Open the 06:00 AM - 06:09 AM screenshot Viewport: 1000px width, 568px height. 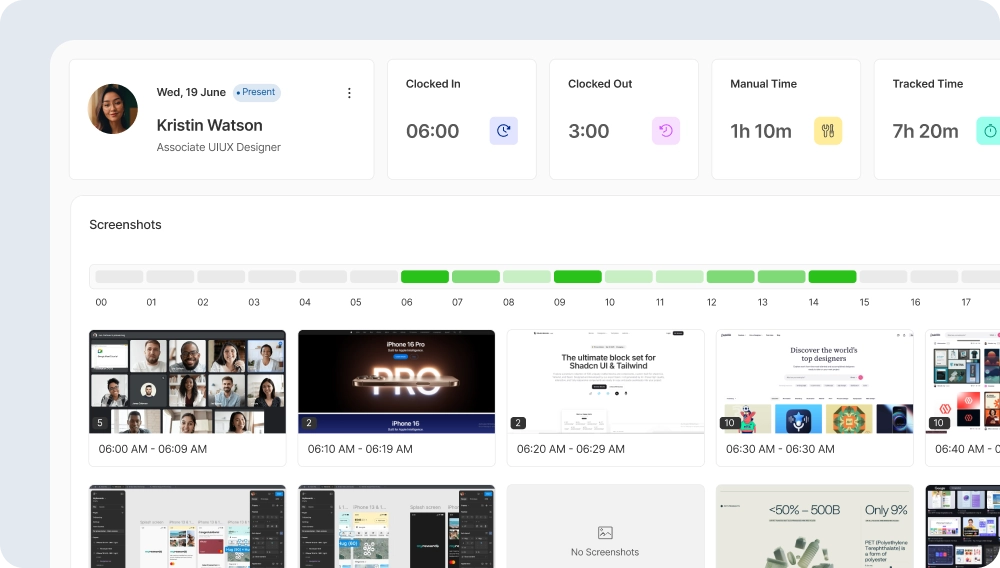[x=188, y=382]
